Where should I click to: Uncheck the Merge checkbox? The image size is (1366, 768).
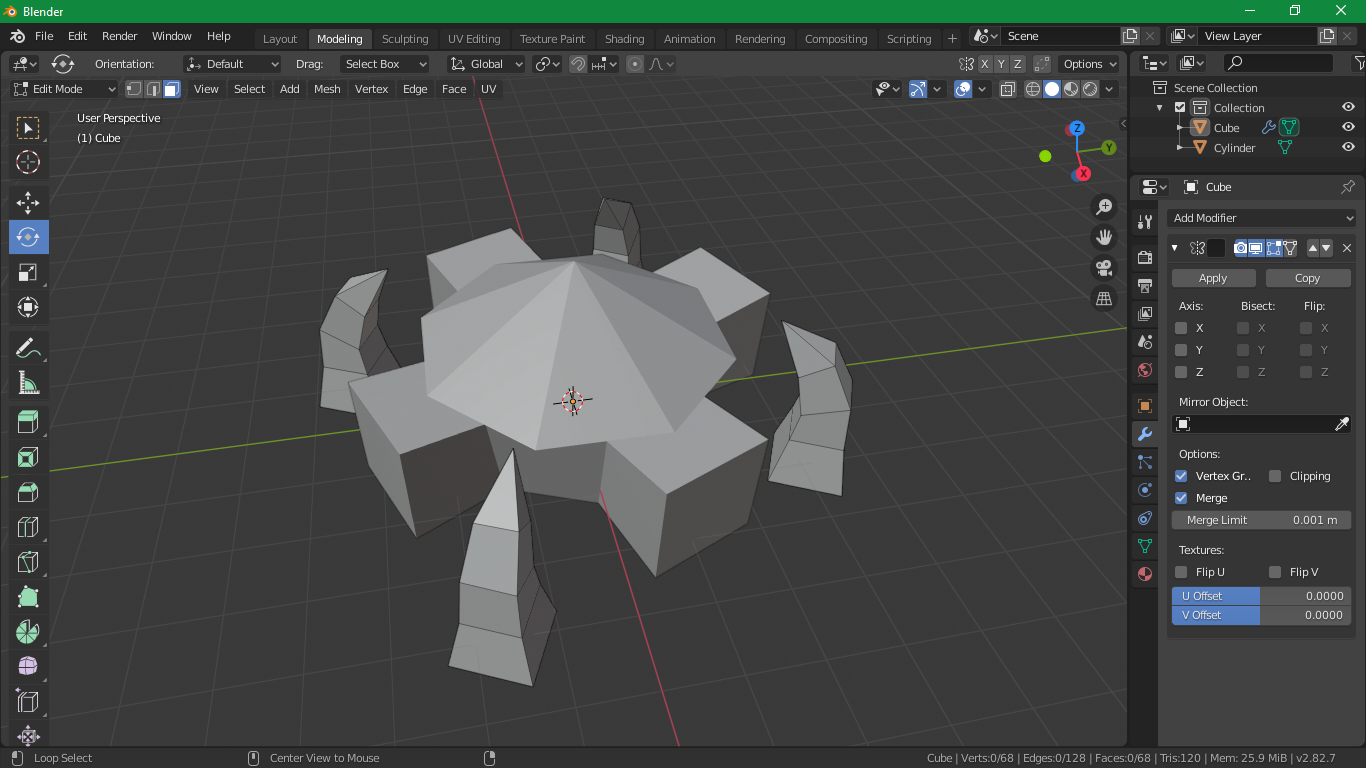(1181, 498)
